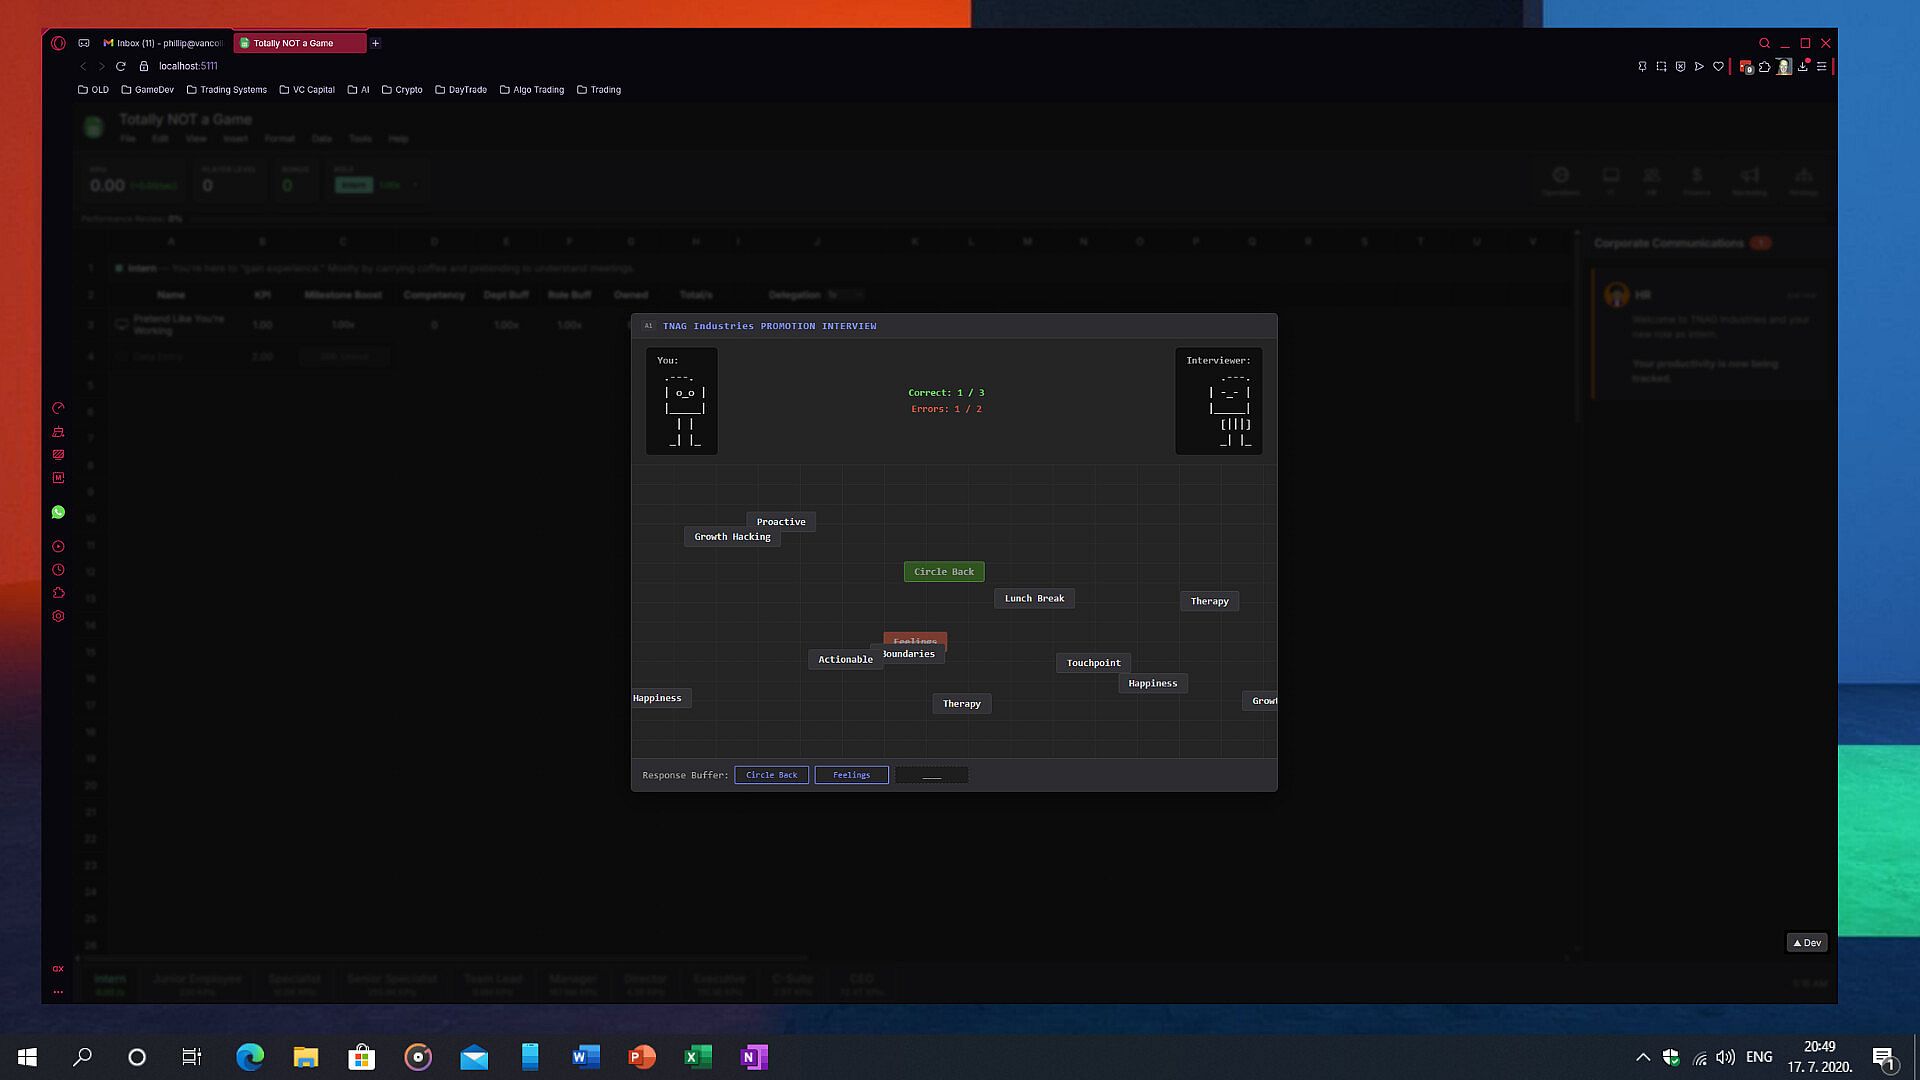Viewport: 1920px width, 1080px height.
Task: Switch to the Gmail Inbox tab
Action: [x=165, y=43]
